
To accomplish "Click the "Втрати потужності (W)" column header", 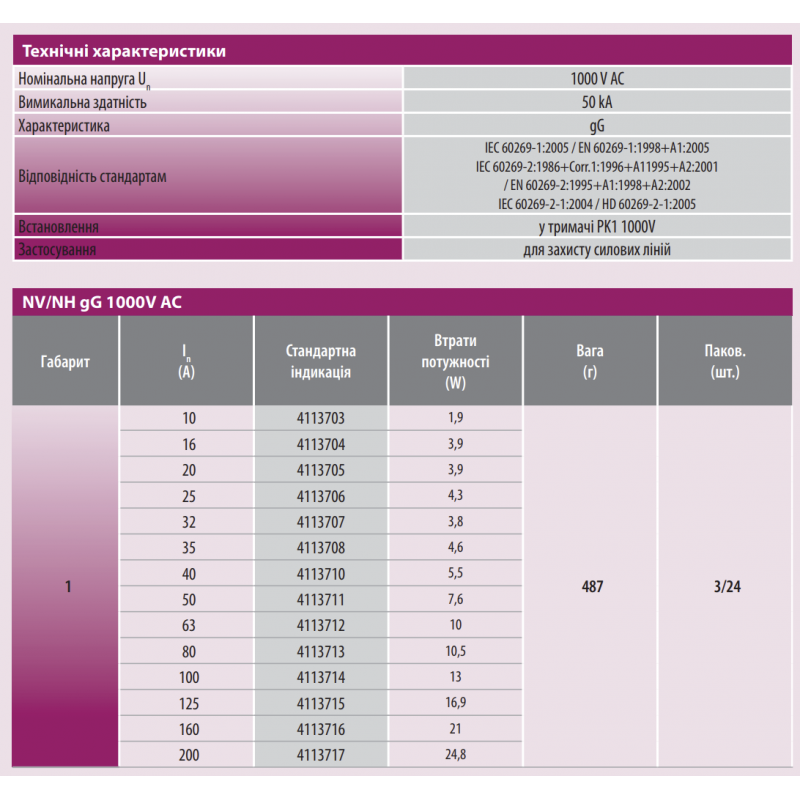I will pos(455,360).
